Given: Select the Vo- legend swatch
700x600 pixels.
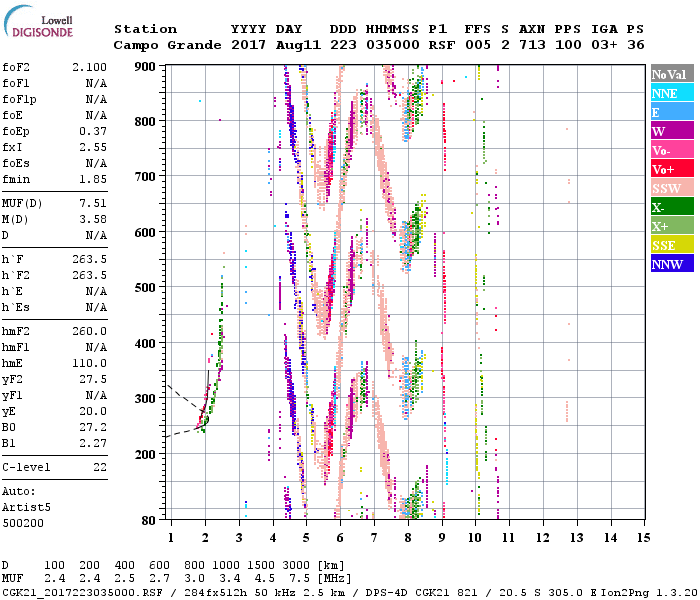Looking at the screenshot, I should [x=672, y=150].
